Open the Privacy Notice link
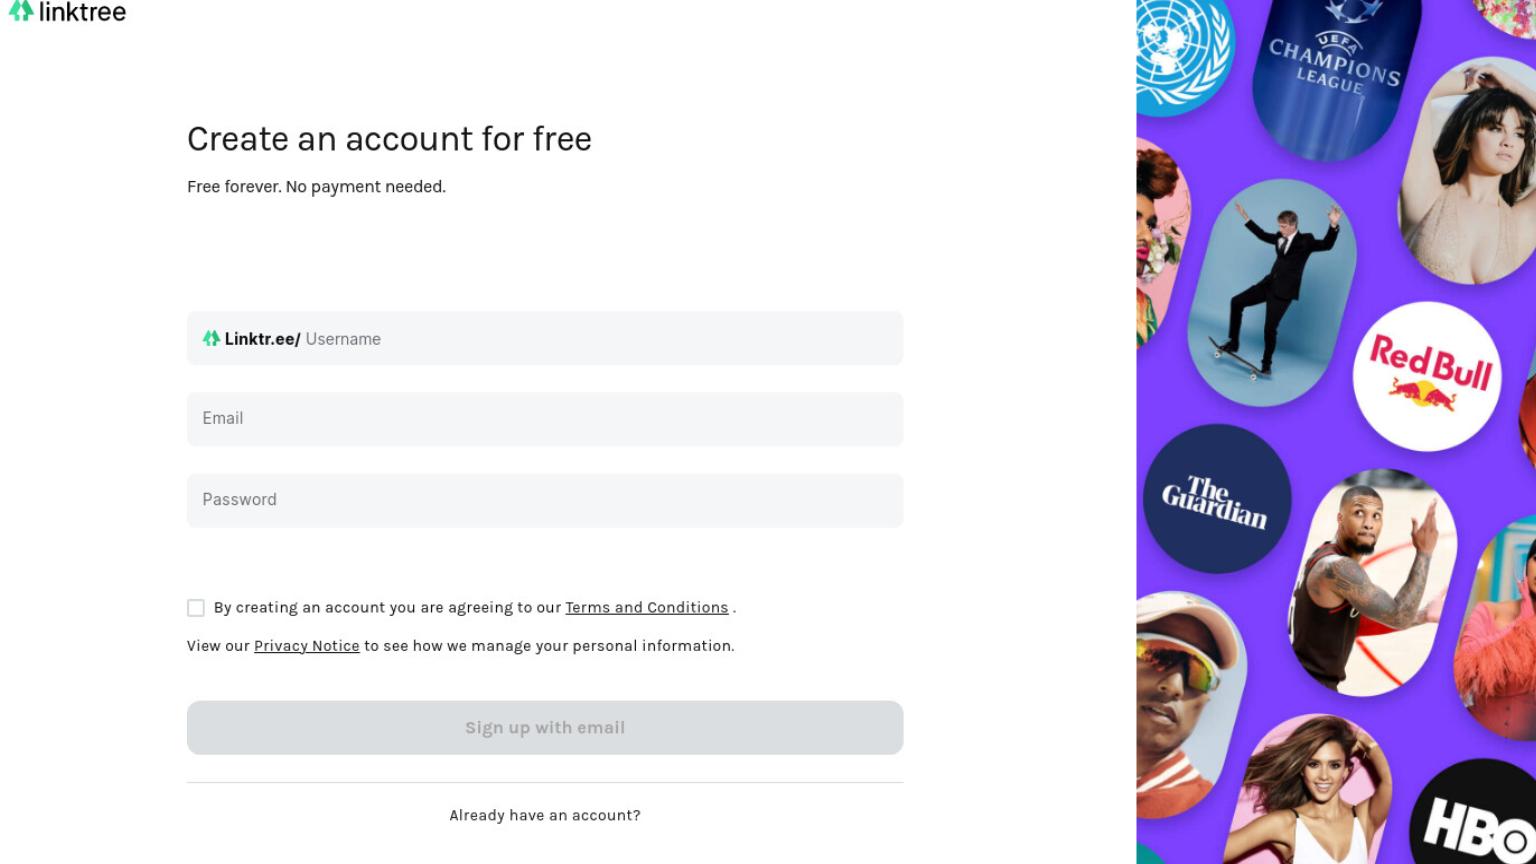The width and height of the screenshot is (1536, 864). pos(307,646)
